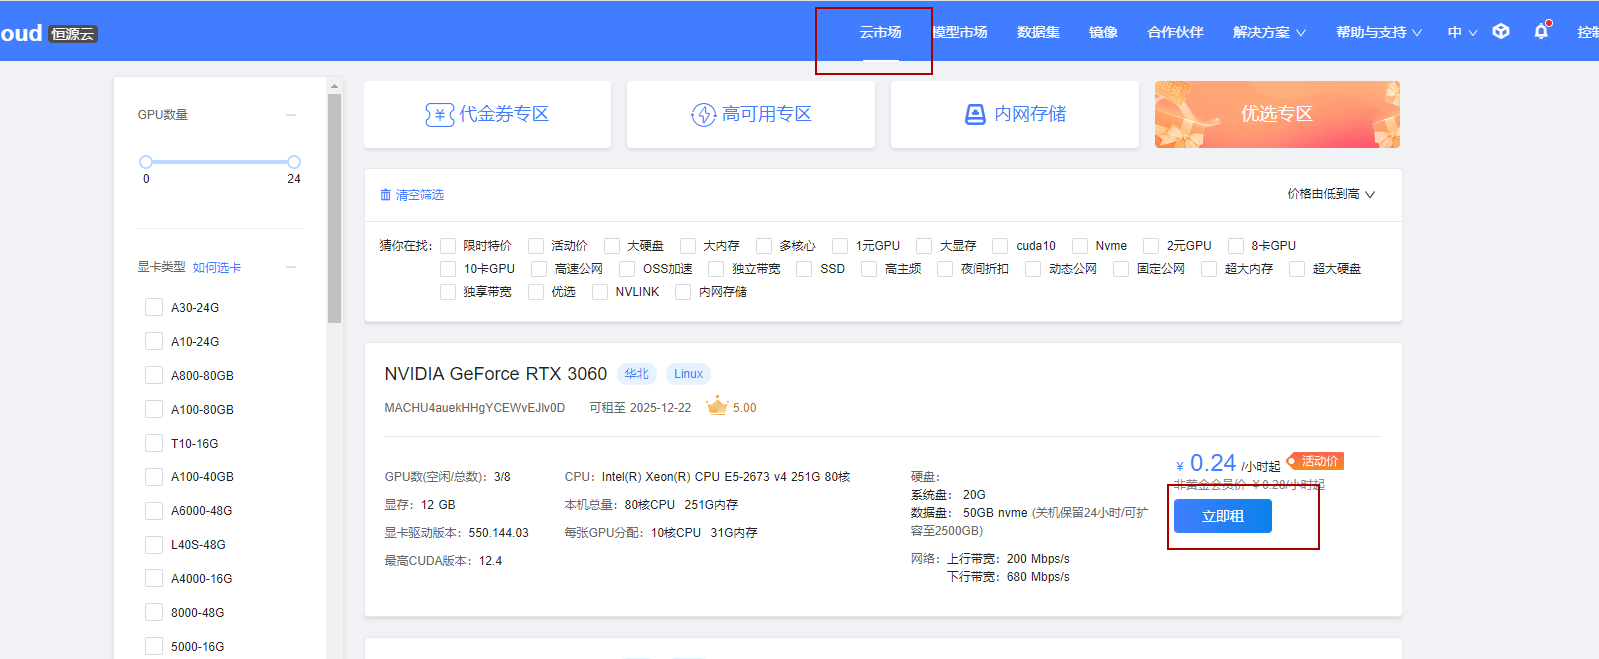Click the crown rating icon
The height and width of the screenshot is (659, 1599).
(717, 406)
